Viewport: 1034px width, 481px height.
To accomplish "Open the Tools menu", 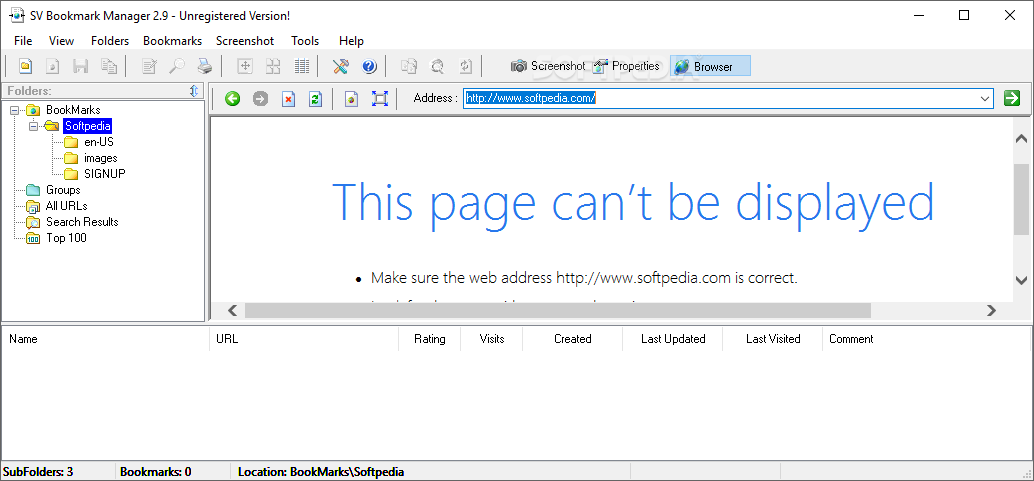I will point(305,41).
